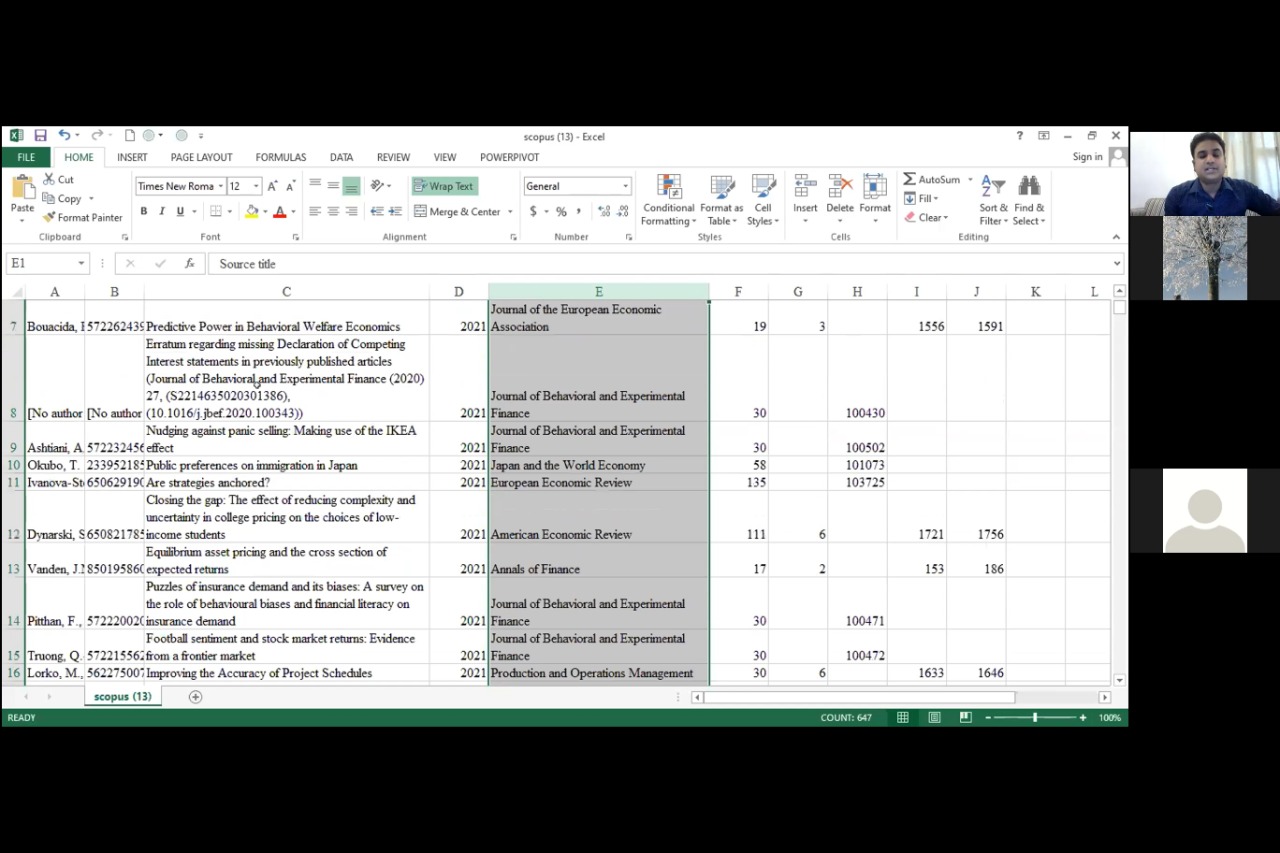Image resolution: width=1280 pixels, height=853 pixels.
Task: Click the Format Painter brush icon
Action: [x=48, y=218]
